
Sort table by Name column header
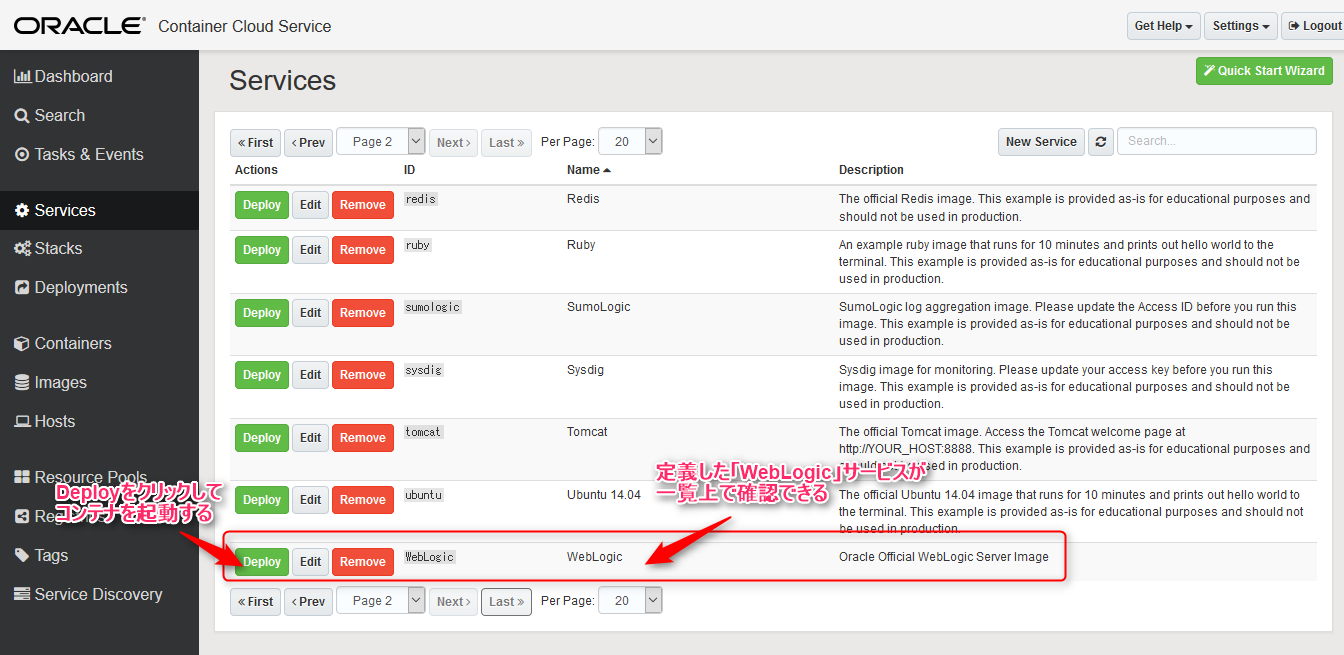pos(588,170)
